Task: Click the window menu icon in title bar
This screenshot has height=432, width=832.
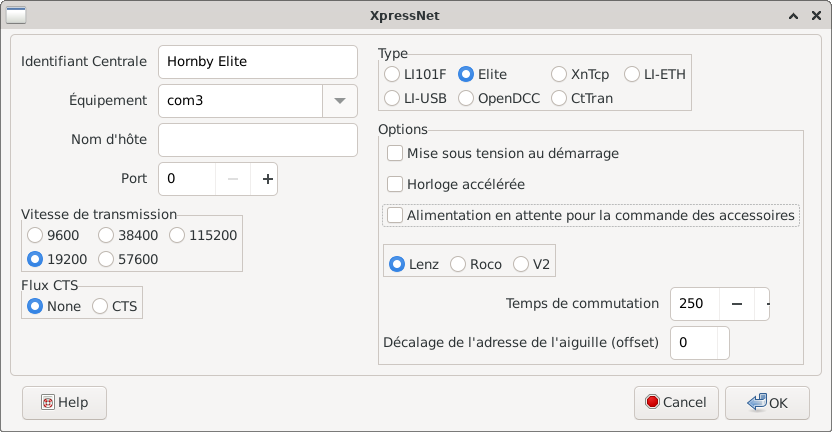Action: [x=16, y=16]
